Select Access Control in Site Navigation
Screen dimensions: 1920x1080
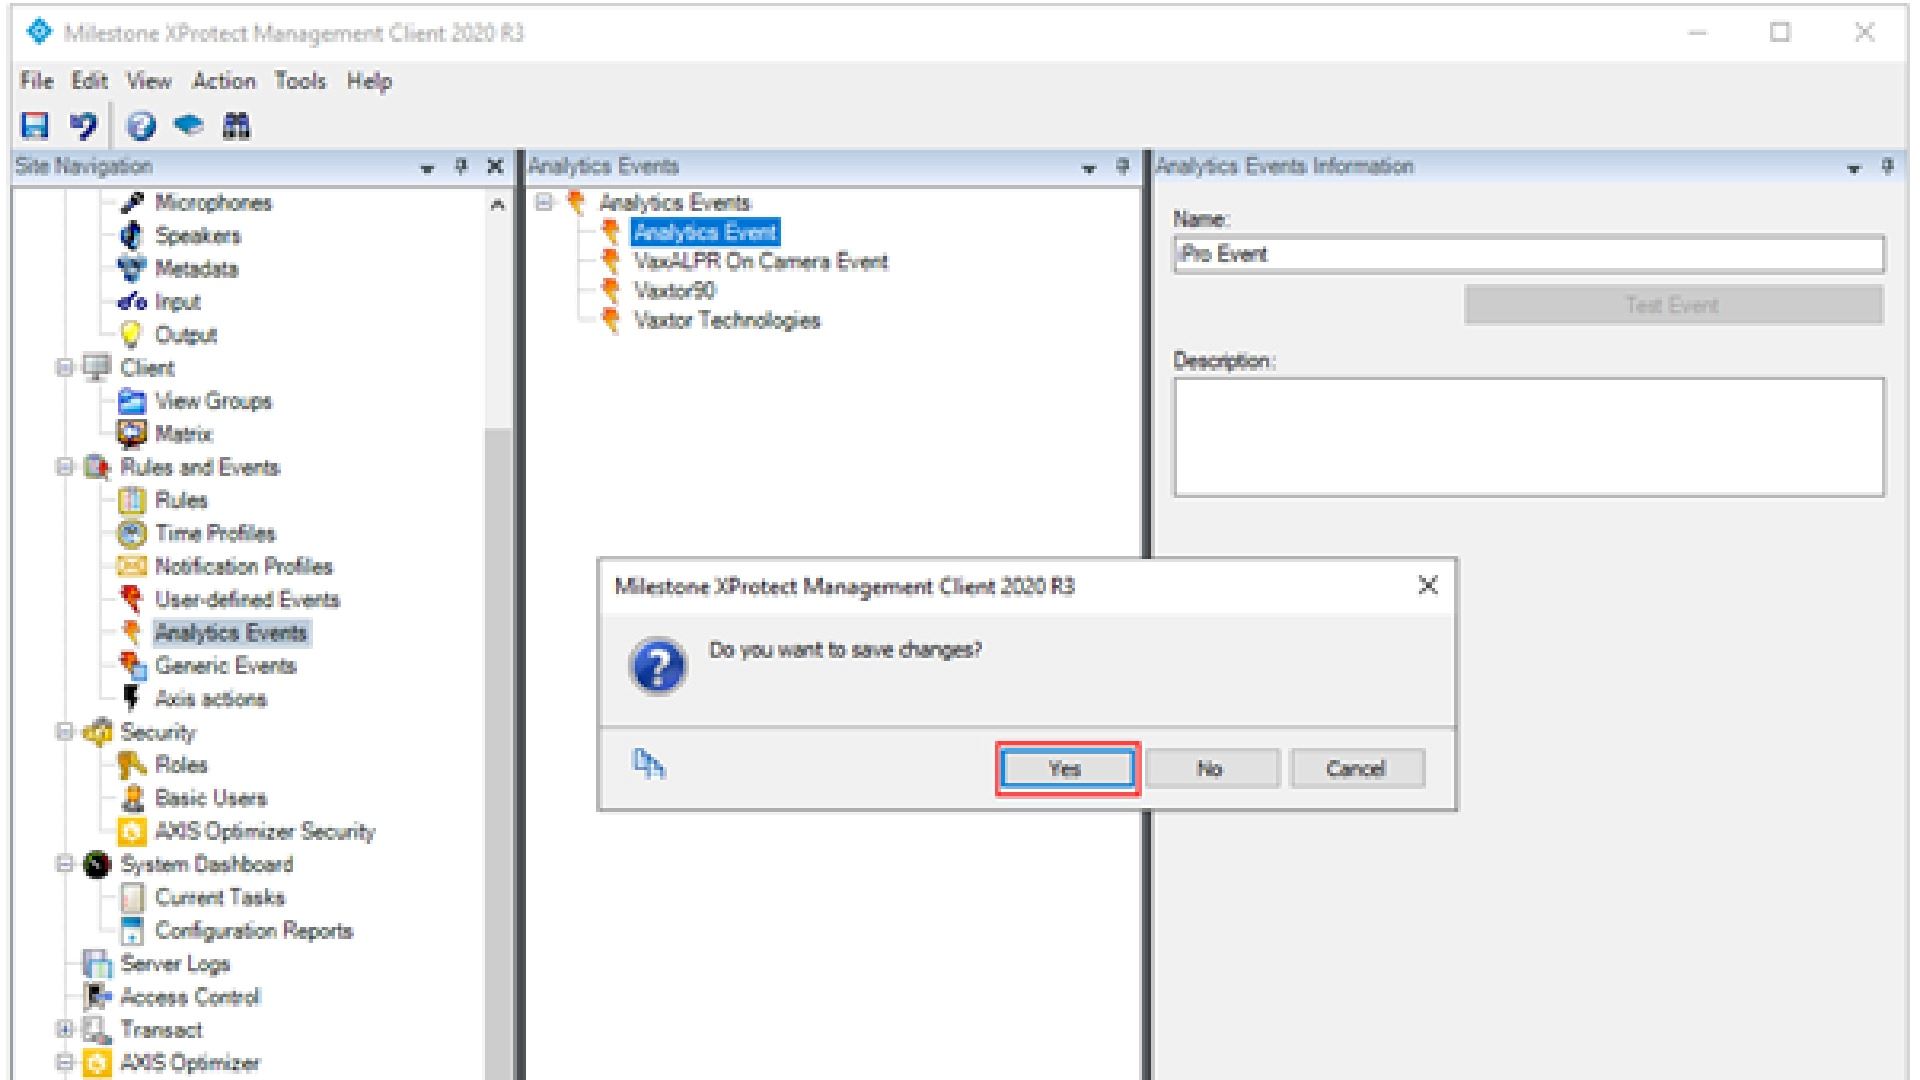coord(190,997)
